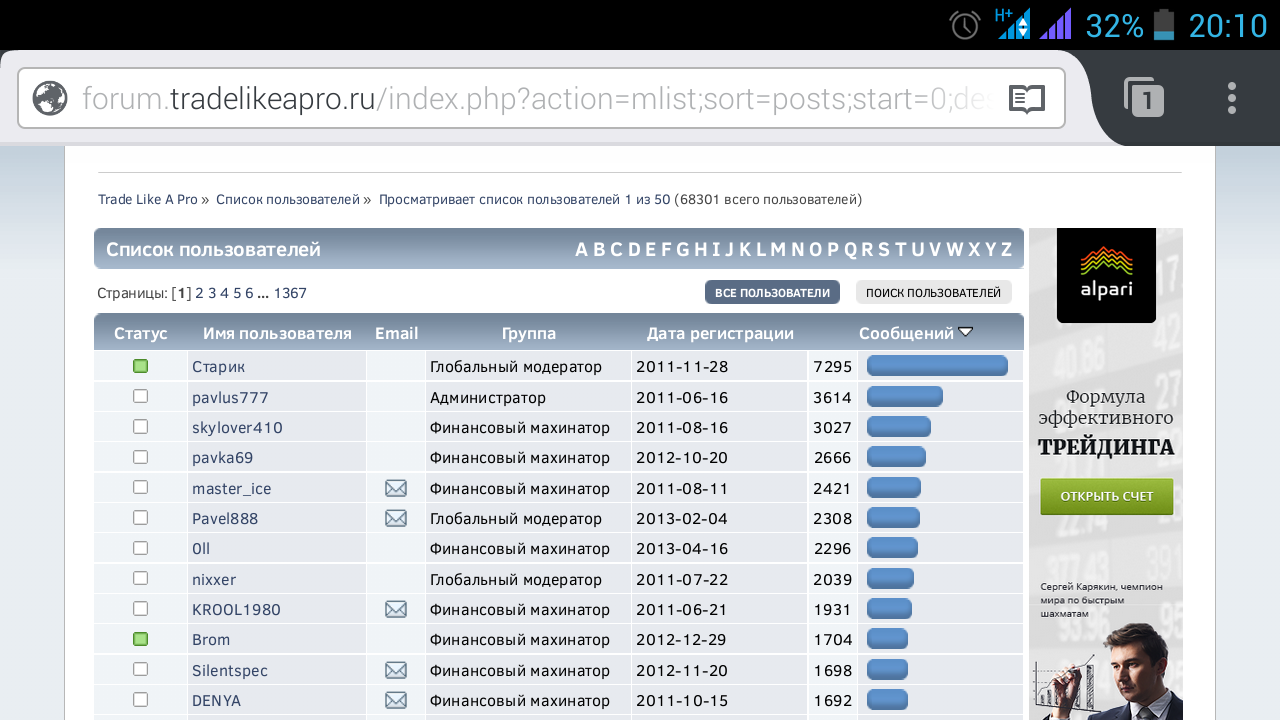The width and height of the screenshot is (1280, 720).
Task: Open profile of user Старик
Action: 218,367
